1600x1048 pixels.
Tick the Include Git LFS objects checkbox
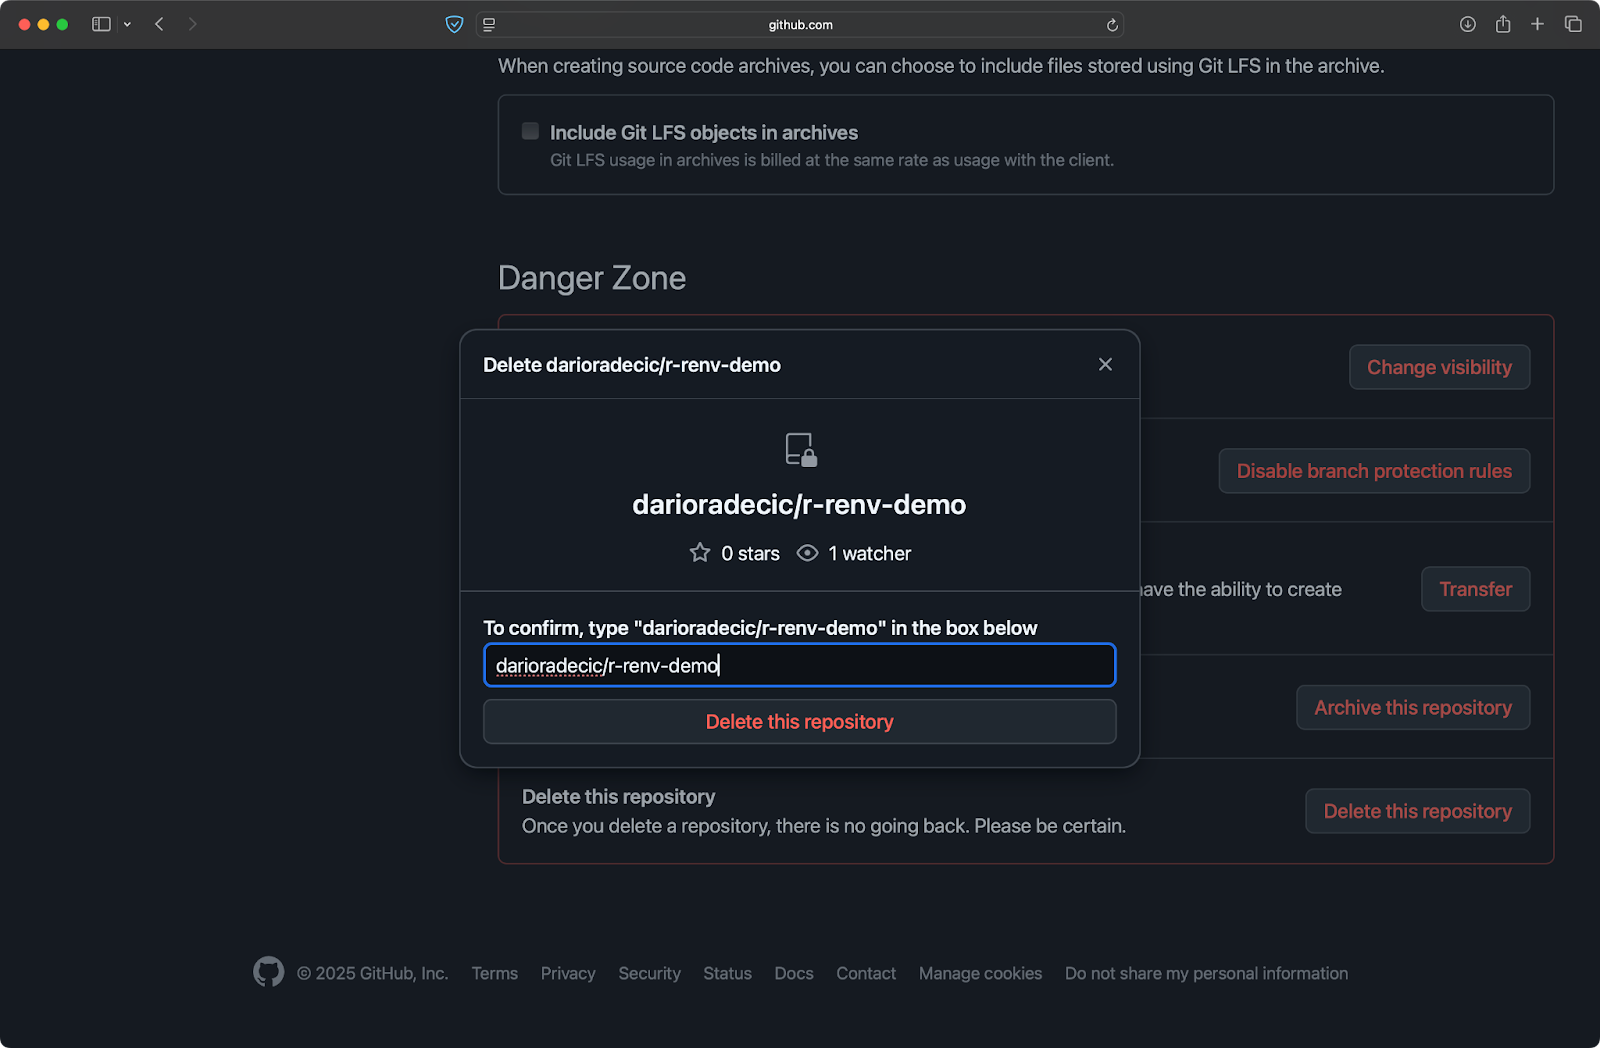pos(530,131)
